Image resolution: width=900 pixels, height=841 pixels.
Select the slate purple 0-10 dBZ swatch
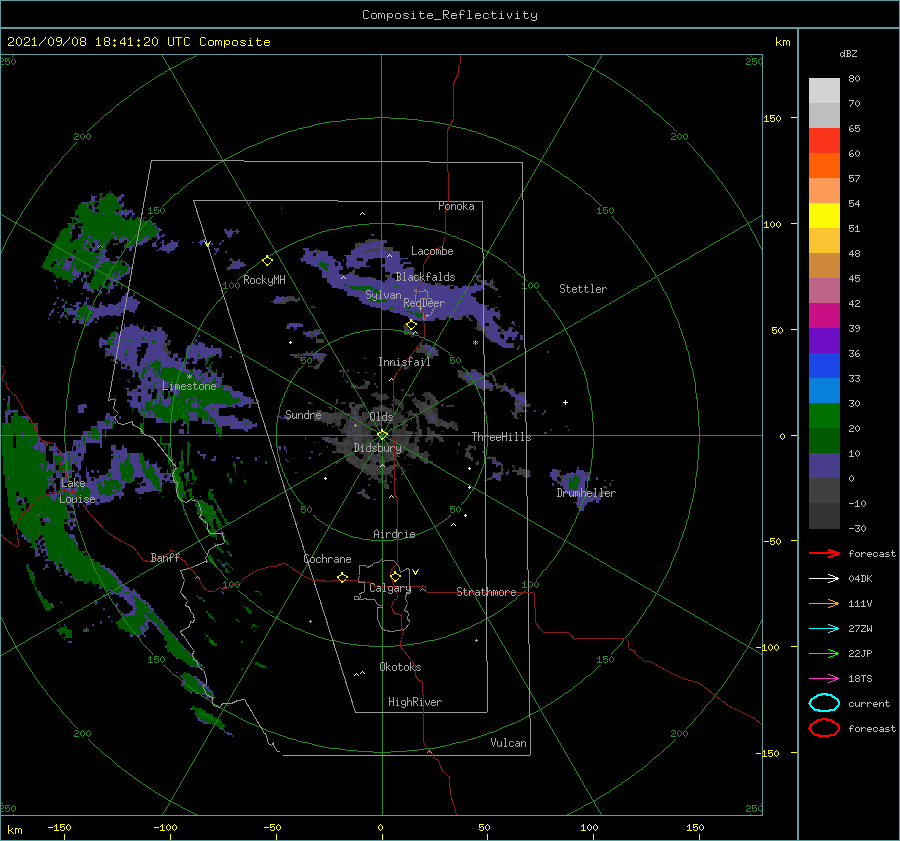(824, 466)
